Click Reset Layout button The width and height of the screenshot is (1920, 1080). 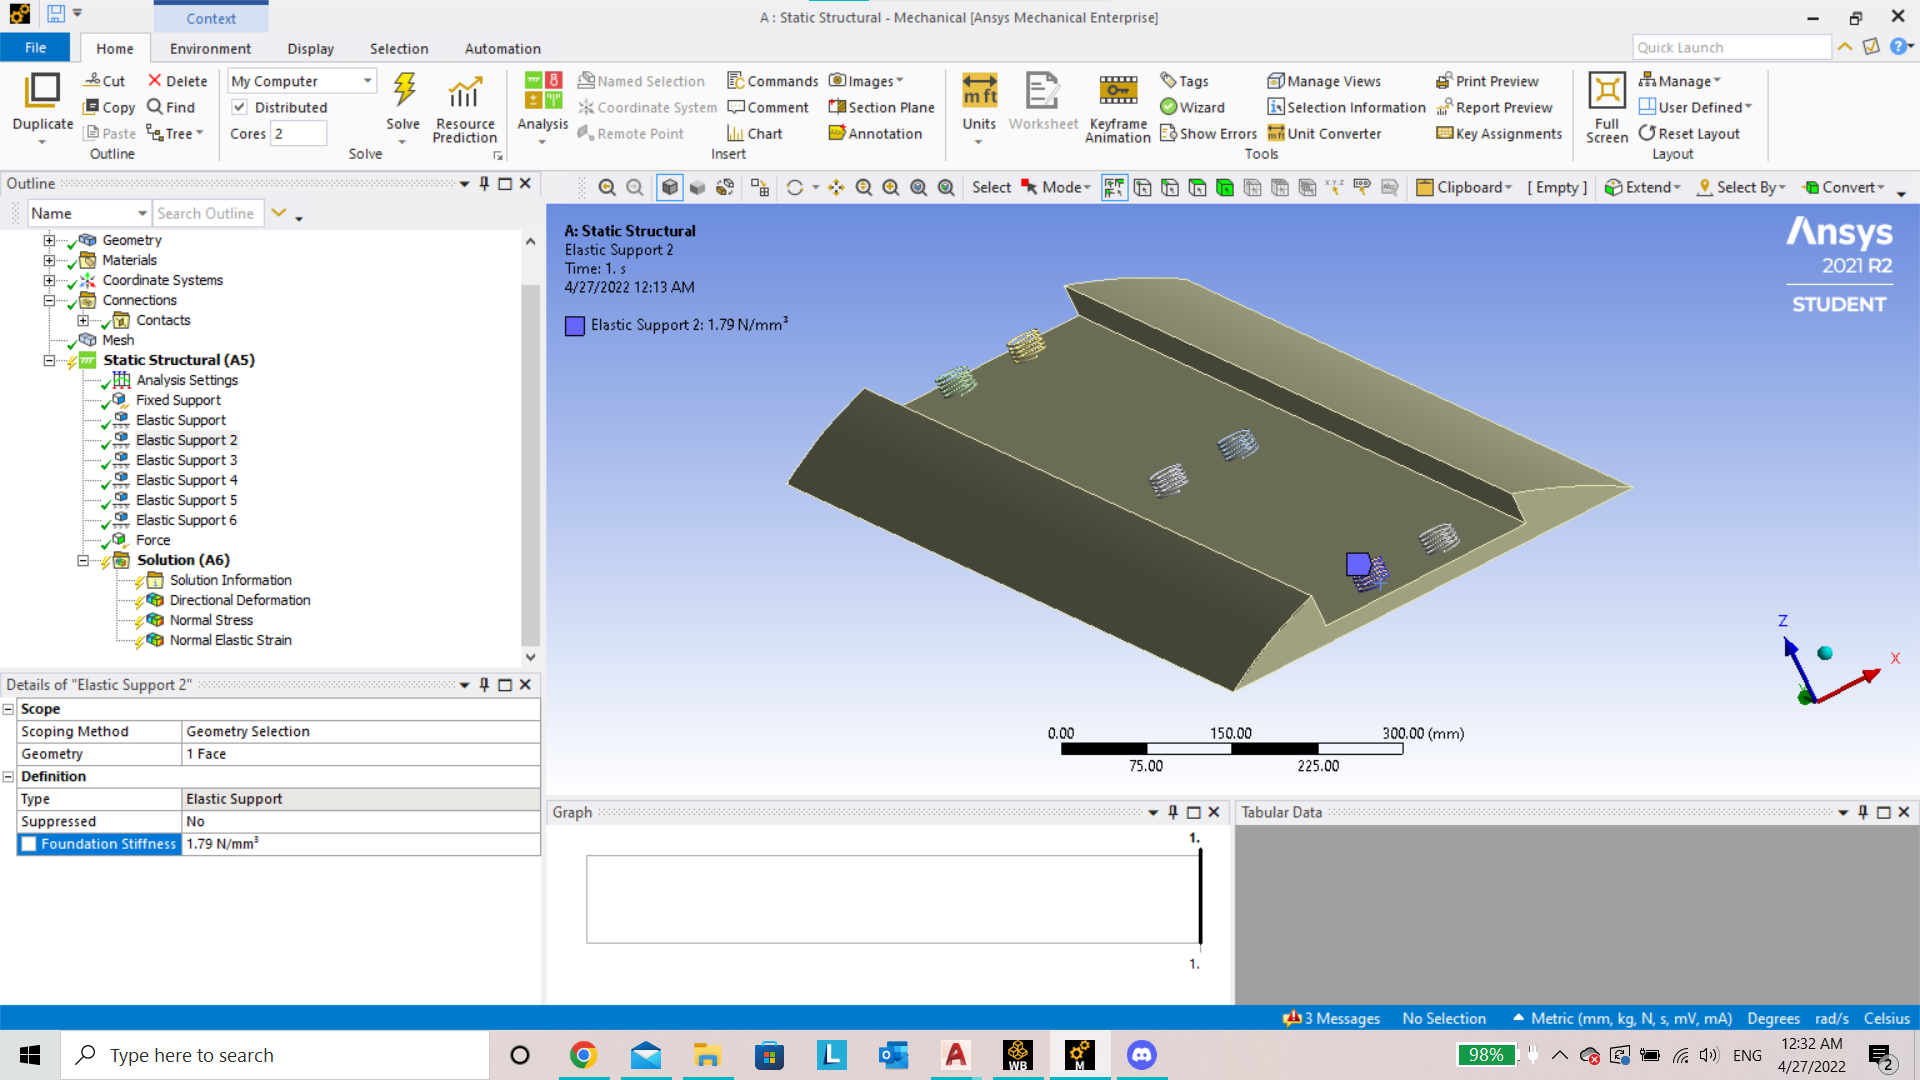click(1689, 133)
